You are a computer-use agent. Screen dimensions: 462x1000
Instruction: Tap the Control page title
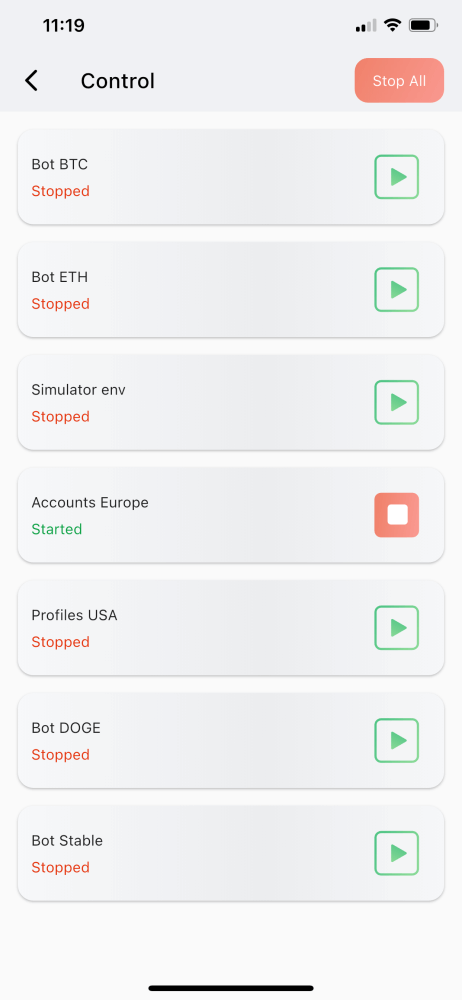[x=117, y=81]
